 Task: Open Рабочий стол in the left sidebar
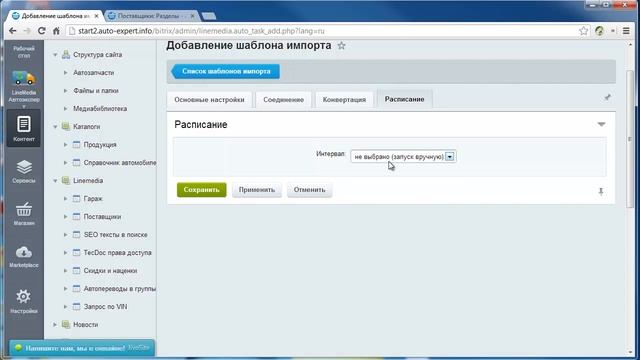coord(24,52)
